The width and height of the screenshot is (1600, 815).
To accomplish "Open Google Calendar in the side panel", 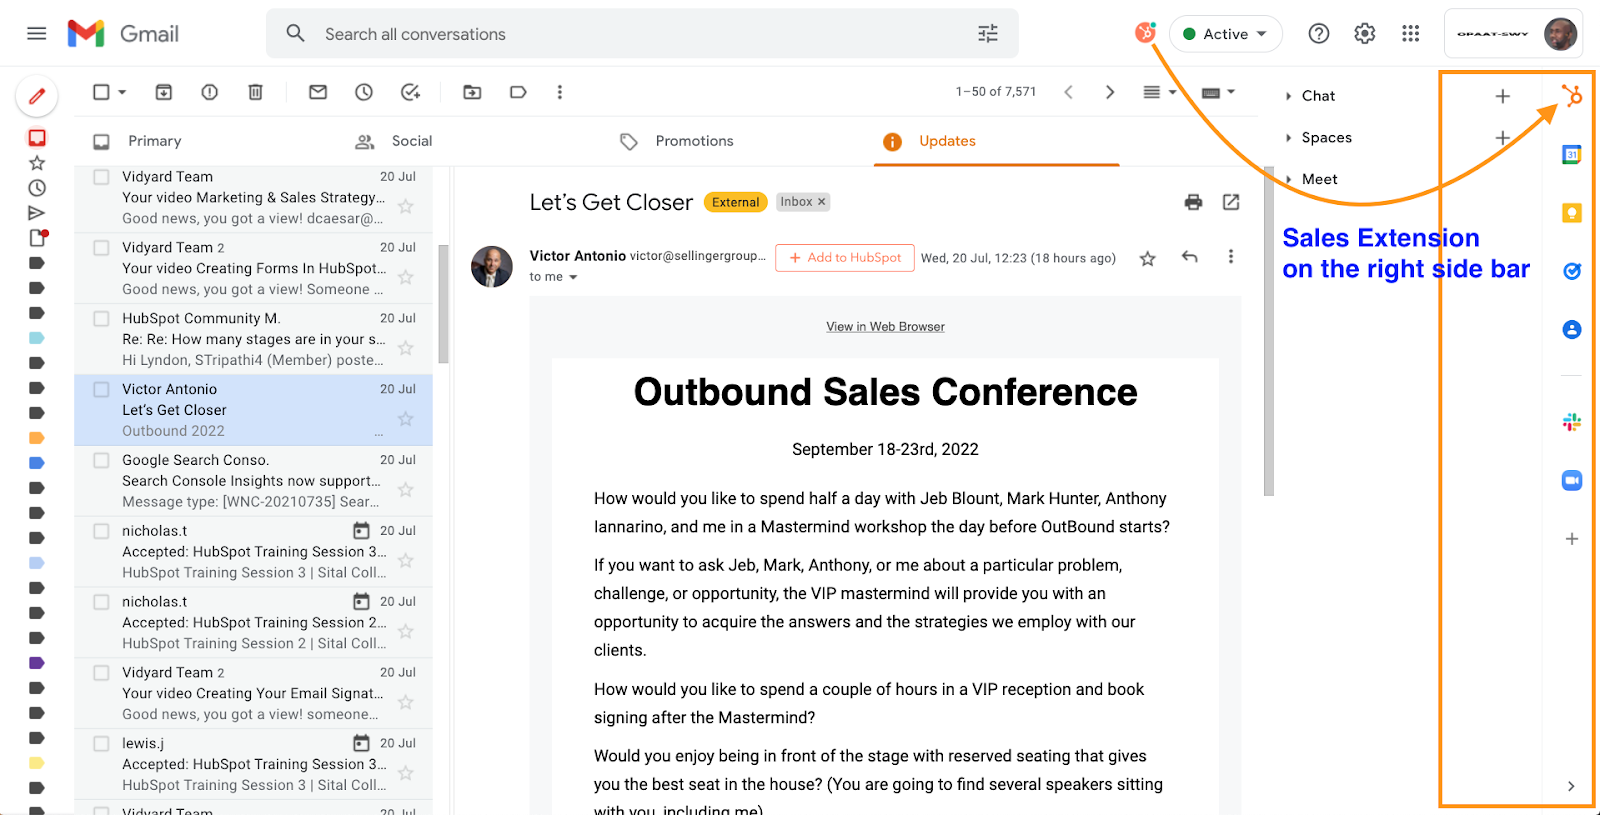I will tap(1572, 155).
